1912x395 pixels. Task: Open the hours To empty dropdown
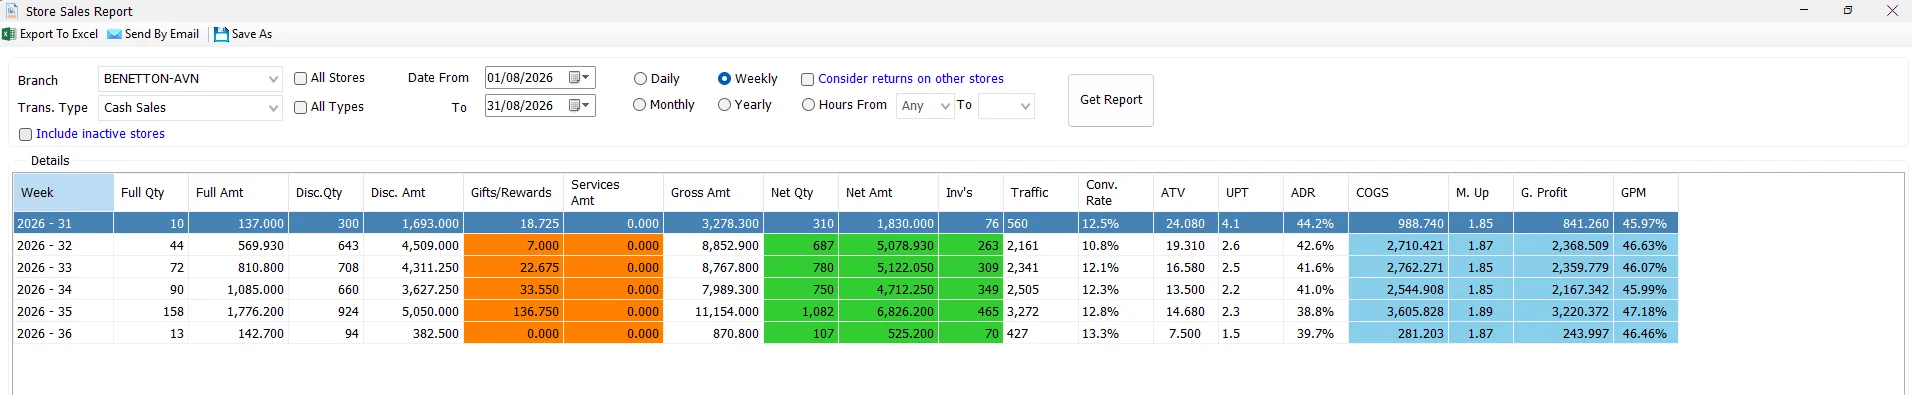pos(1006,106)
